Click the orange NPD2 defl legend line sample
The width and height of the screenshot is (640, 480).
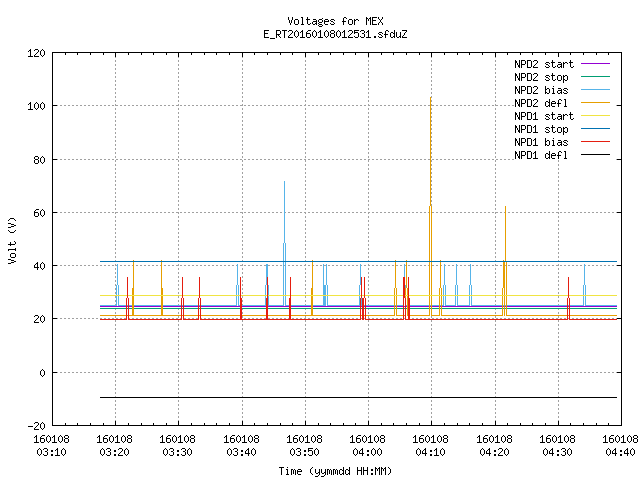(x=595, y=103)
